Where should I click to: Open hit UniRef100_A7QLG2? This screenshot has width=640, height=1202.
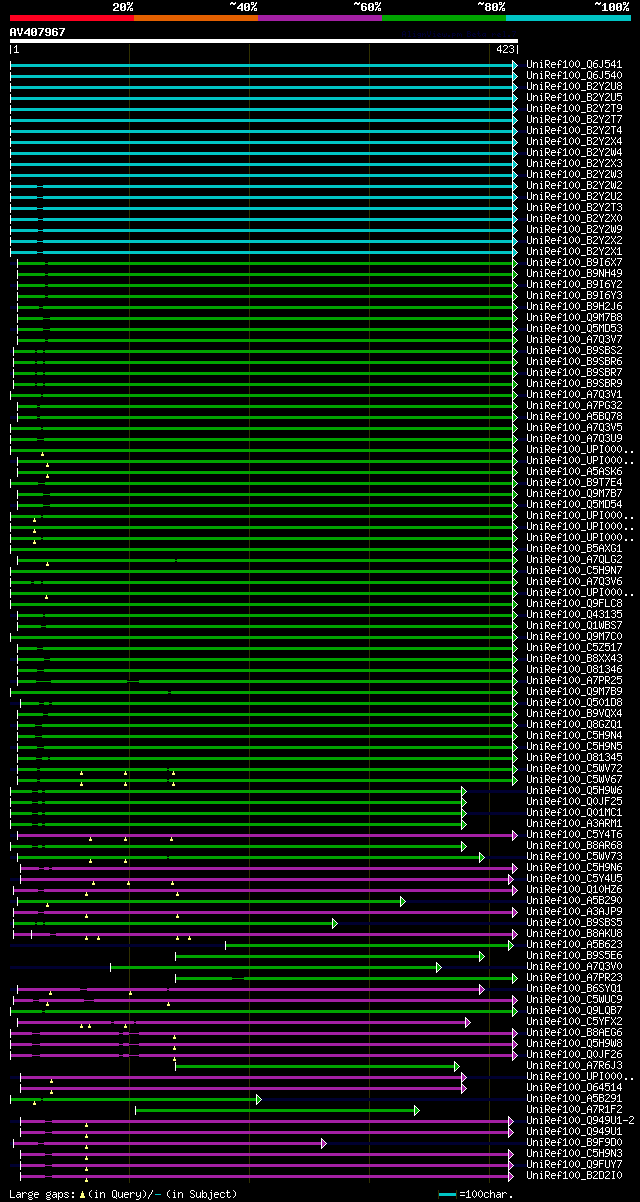575,559
